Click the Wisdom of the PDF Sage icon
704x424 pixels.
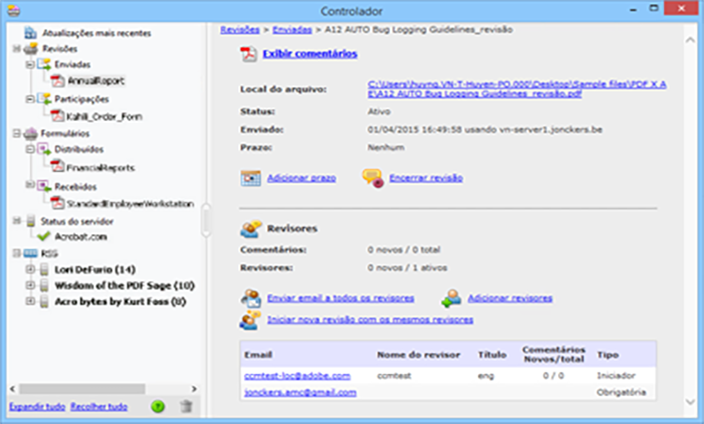[x=44, y=286]
